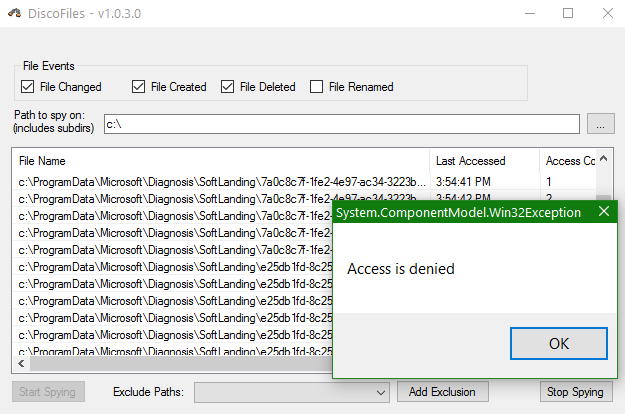Viewport: 625px width, 414px height.
Task: Click the list's scroll up arrow
Action: point(603,159)
